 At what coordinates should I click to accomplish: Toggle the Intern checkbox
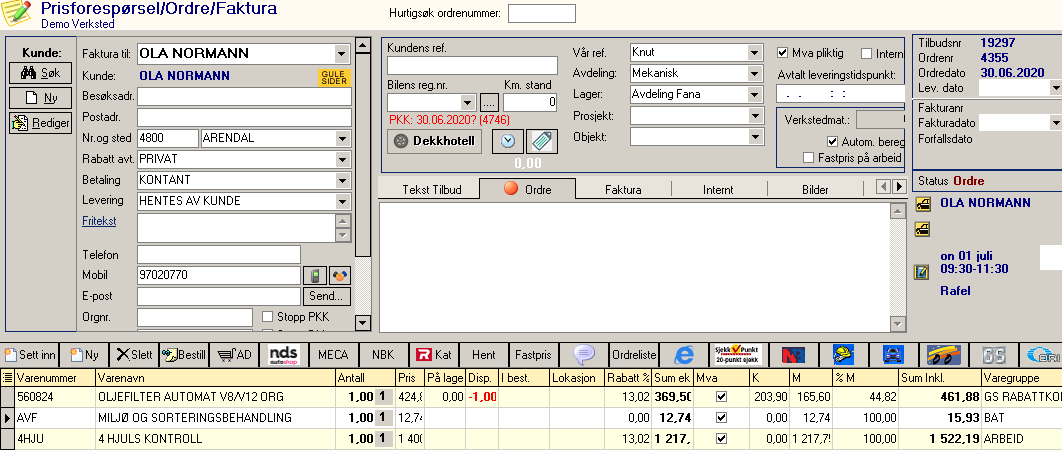[x=866, y=54]
